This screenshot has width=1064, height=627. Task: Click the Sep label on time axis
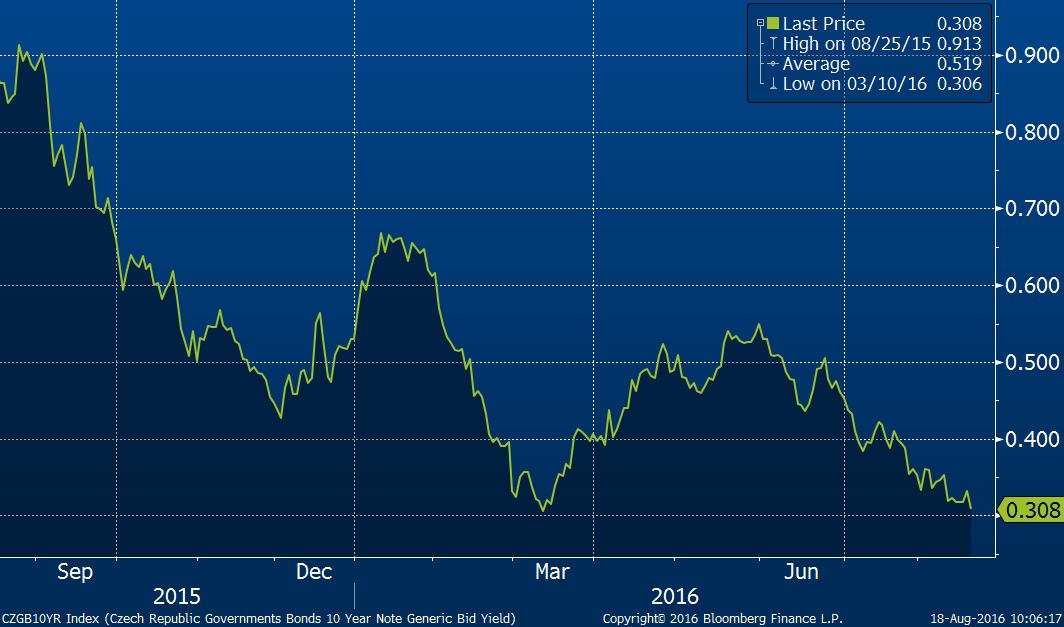75,572
